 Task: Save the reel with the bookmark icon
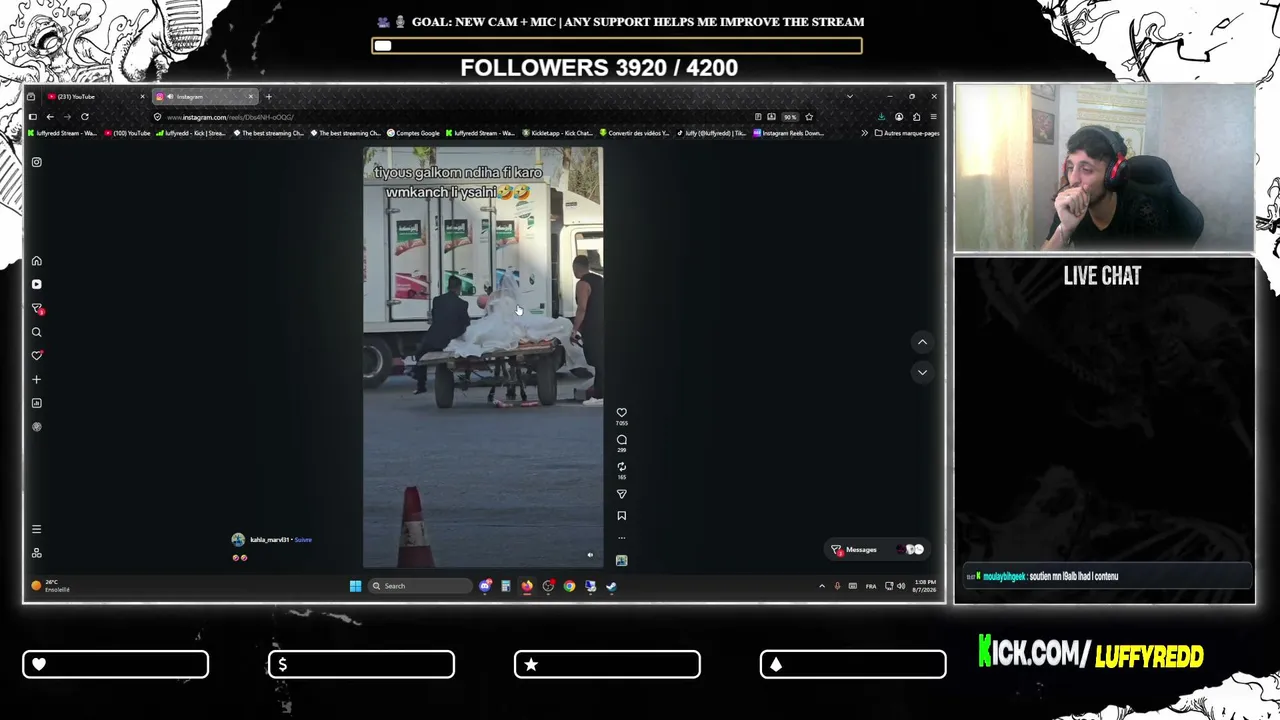point(621,516)
